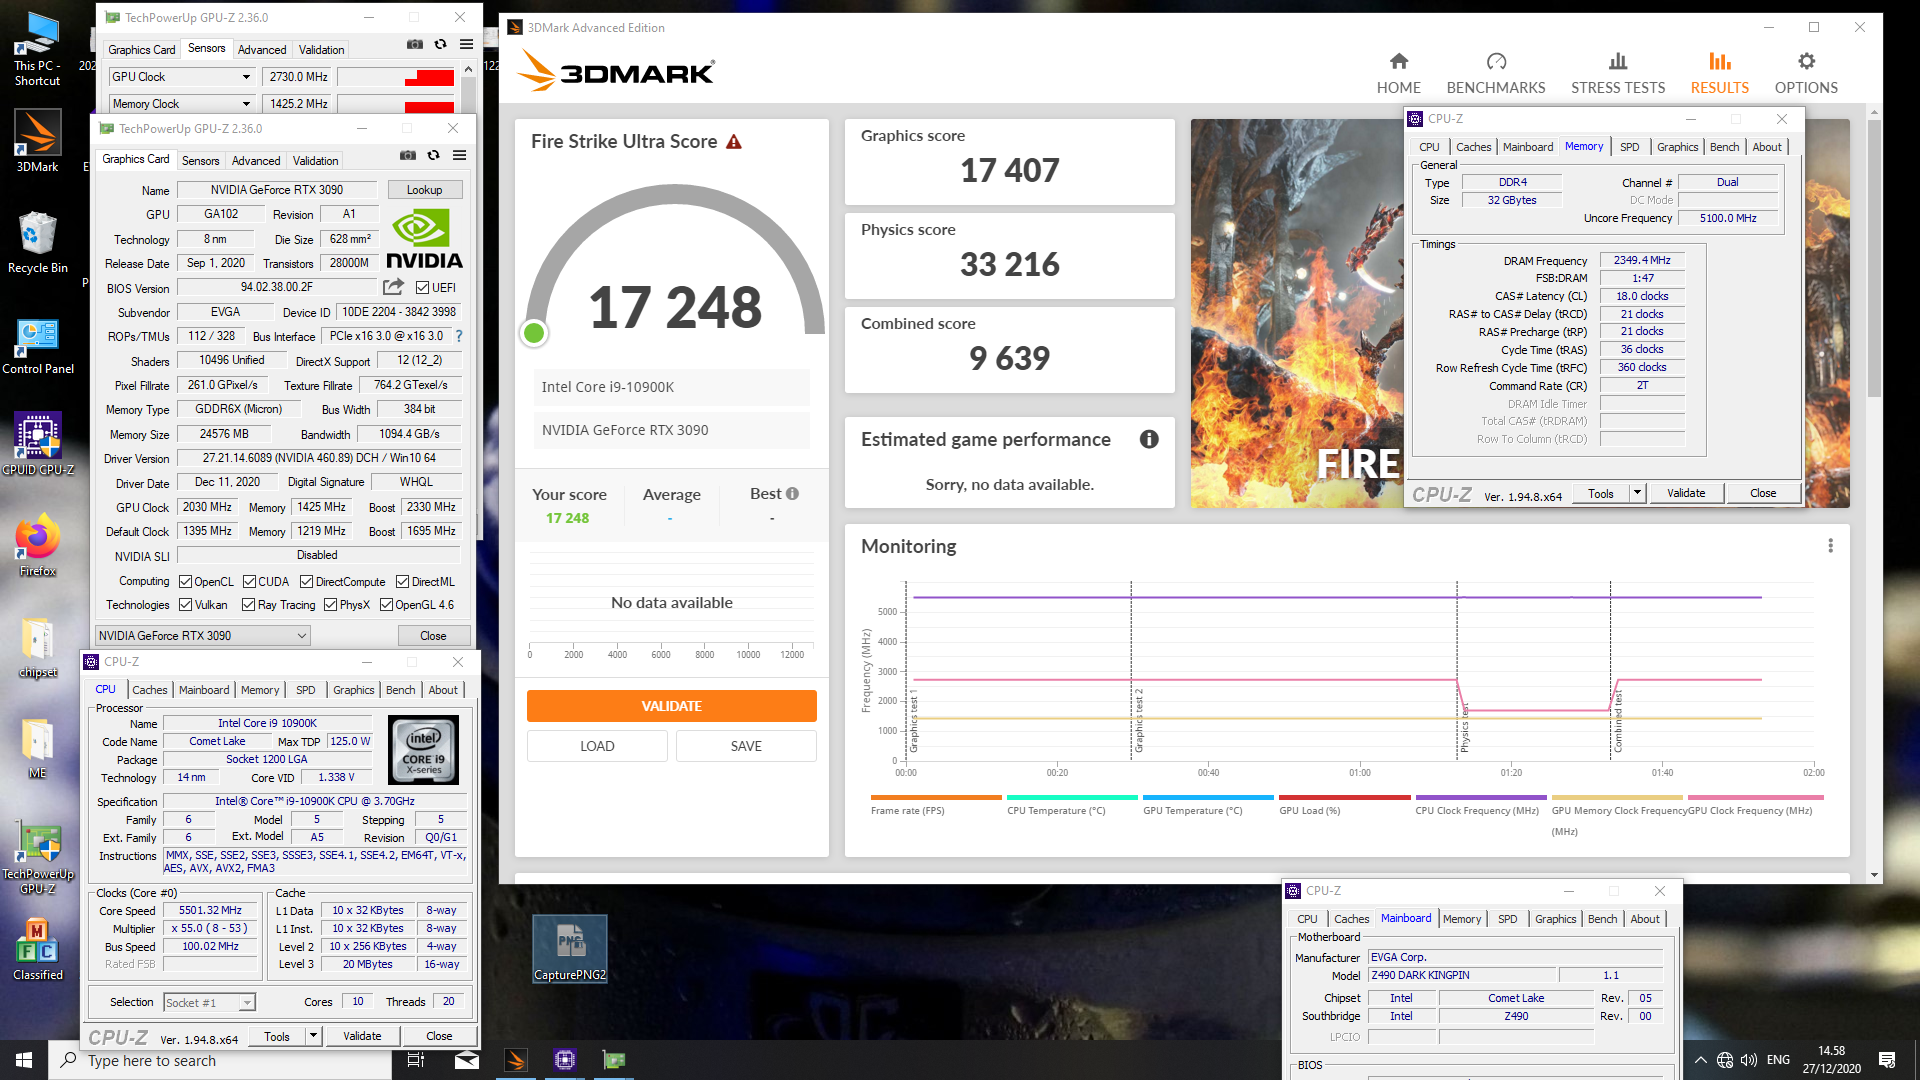Screen dimensions: 1920x1080
Task: Click the Fire Strike Ultra warning triangle
Action: click(734, 142)
